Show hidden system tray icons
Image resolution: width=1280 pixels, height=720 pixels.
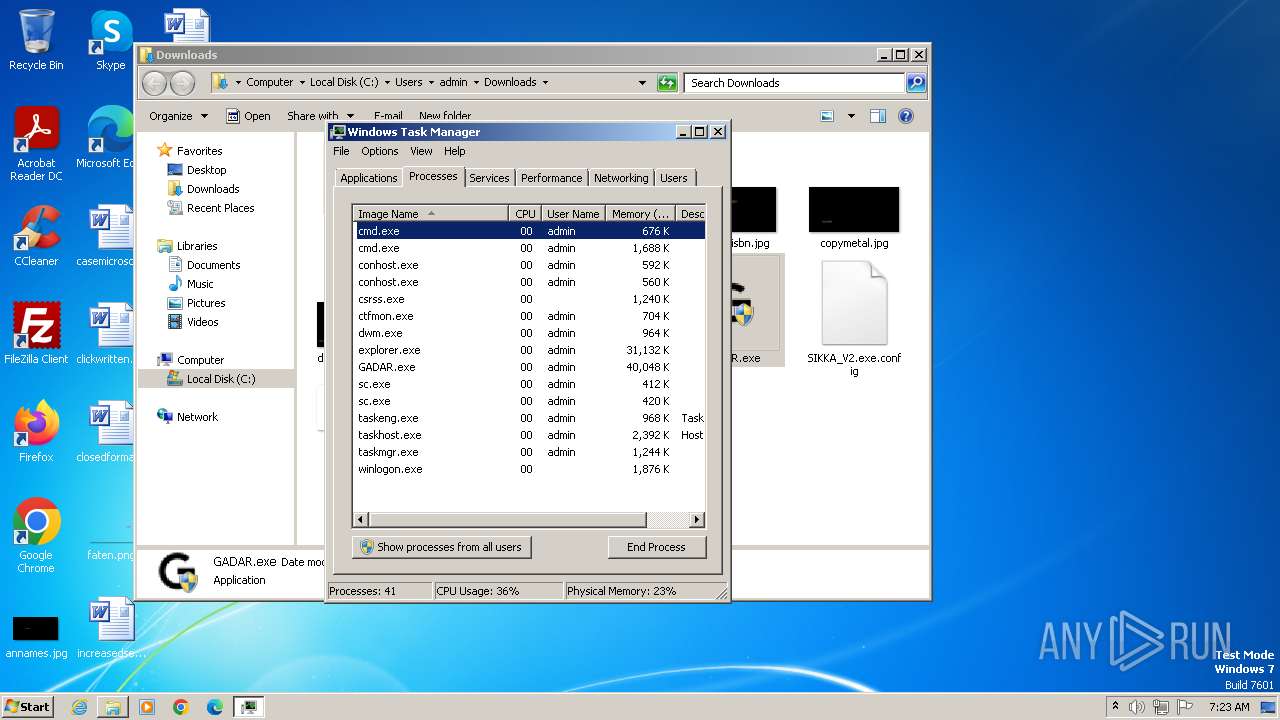[1115, 707]
